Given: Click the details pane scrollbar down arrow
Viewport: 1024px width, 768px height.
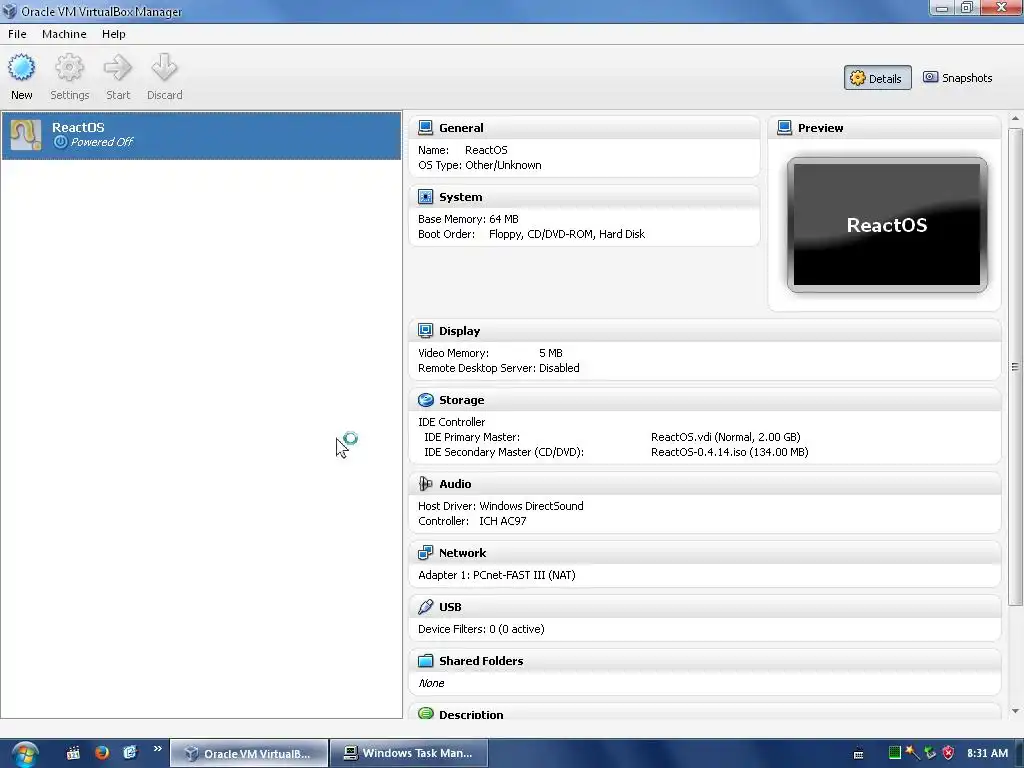Looking at the screenshot, I should [x=1015, y=711].
